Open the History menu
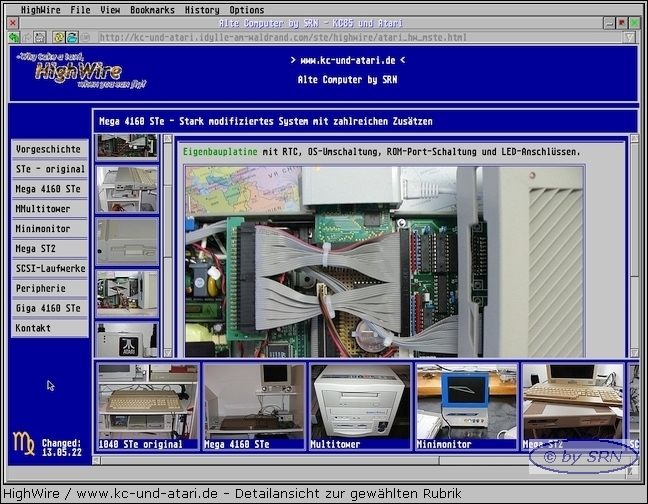648x504 pixels. [202, 10]
